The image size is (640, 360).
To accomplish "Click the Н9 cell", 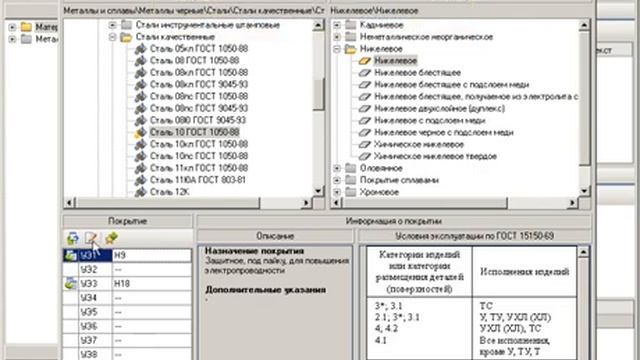I will coord(152,256).
